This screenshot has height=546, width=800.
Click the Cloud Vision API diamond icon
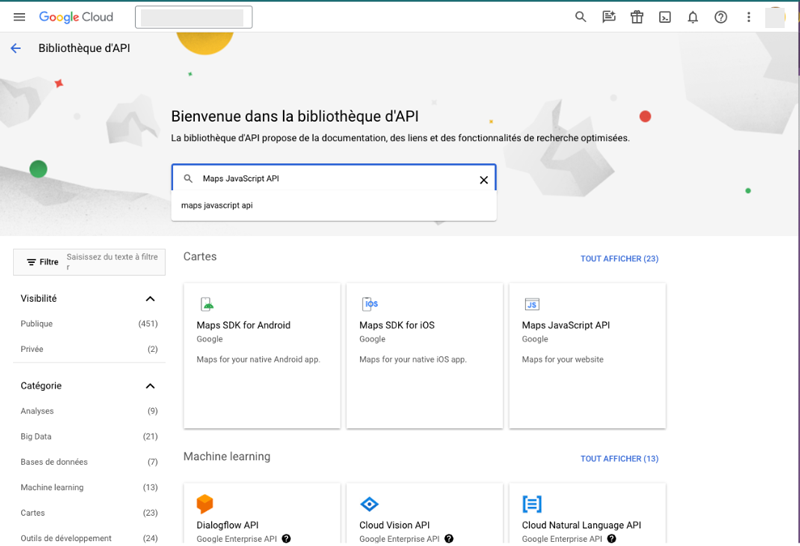[x=369, y=504]
